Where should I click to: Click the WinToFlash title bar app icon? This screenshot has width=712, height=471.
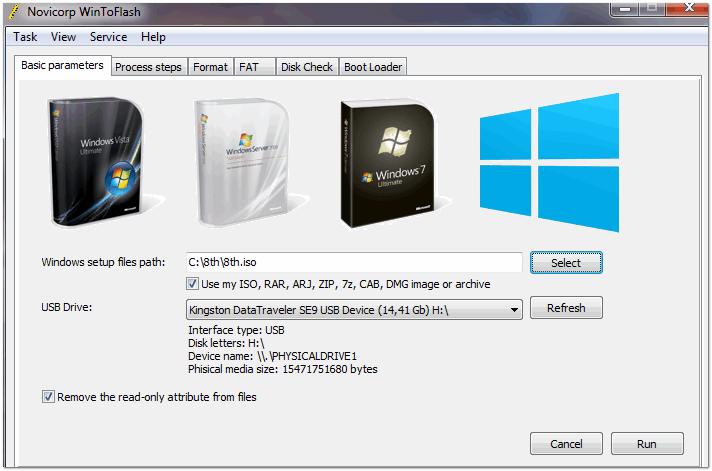pyautogui.click(x=15, y=12)
